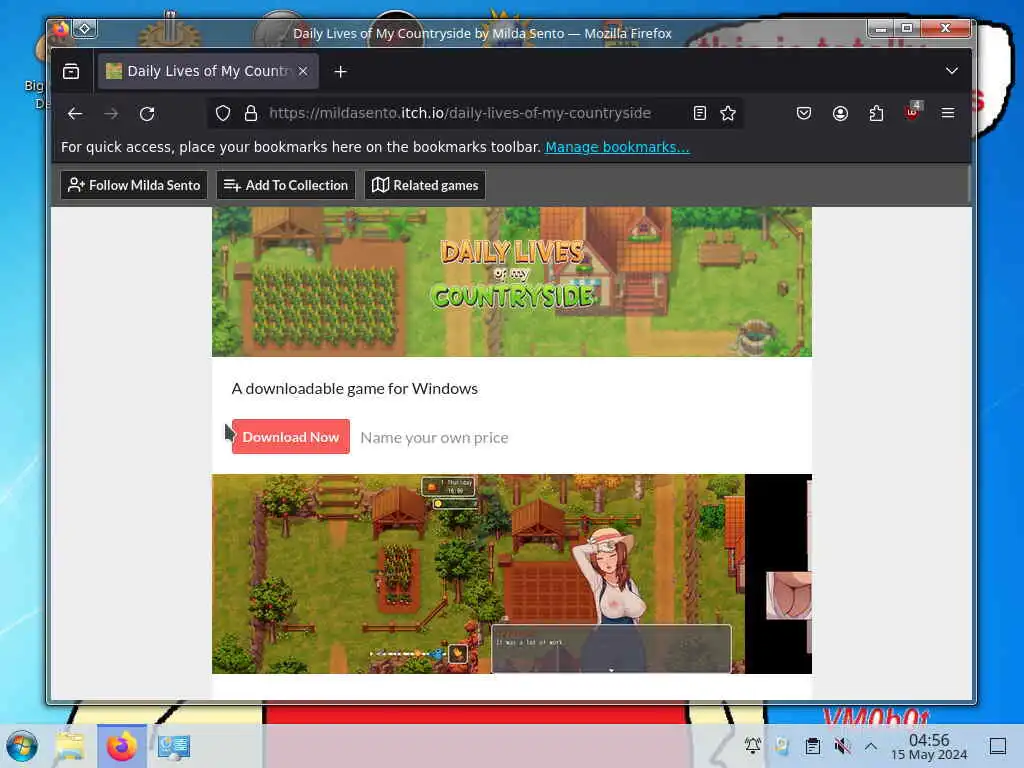The height and width of the screenshot is (768, 1024).
Task: Click Follow Milda Sento button
Action: click(x=134, y=185)
